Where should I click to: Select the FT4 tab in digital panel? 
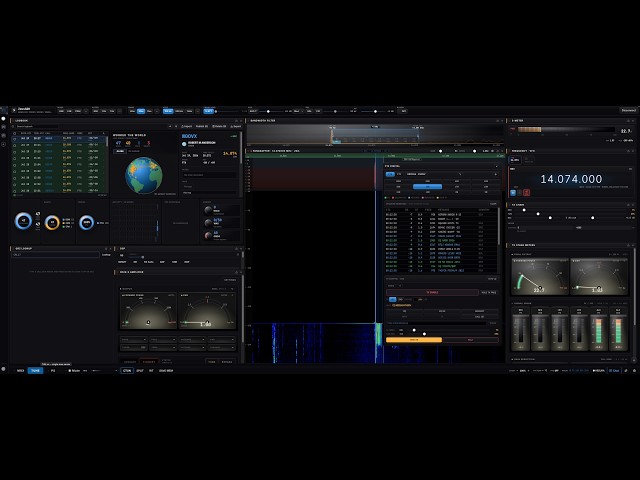(x=399, y=174)
